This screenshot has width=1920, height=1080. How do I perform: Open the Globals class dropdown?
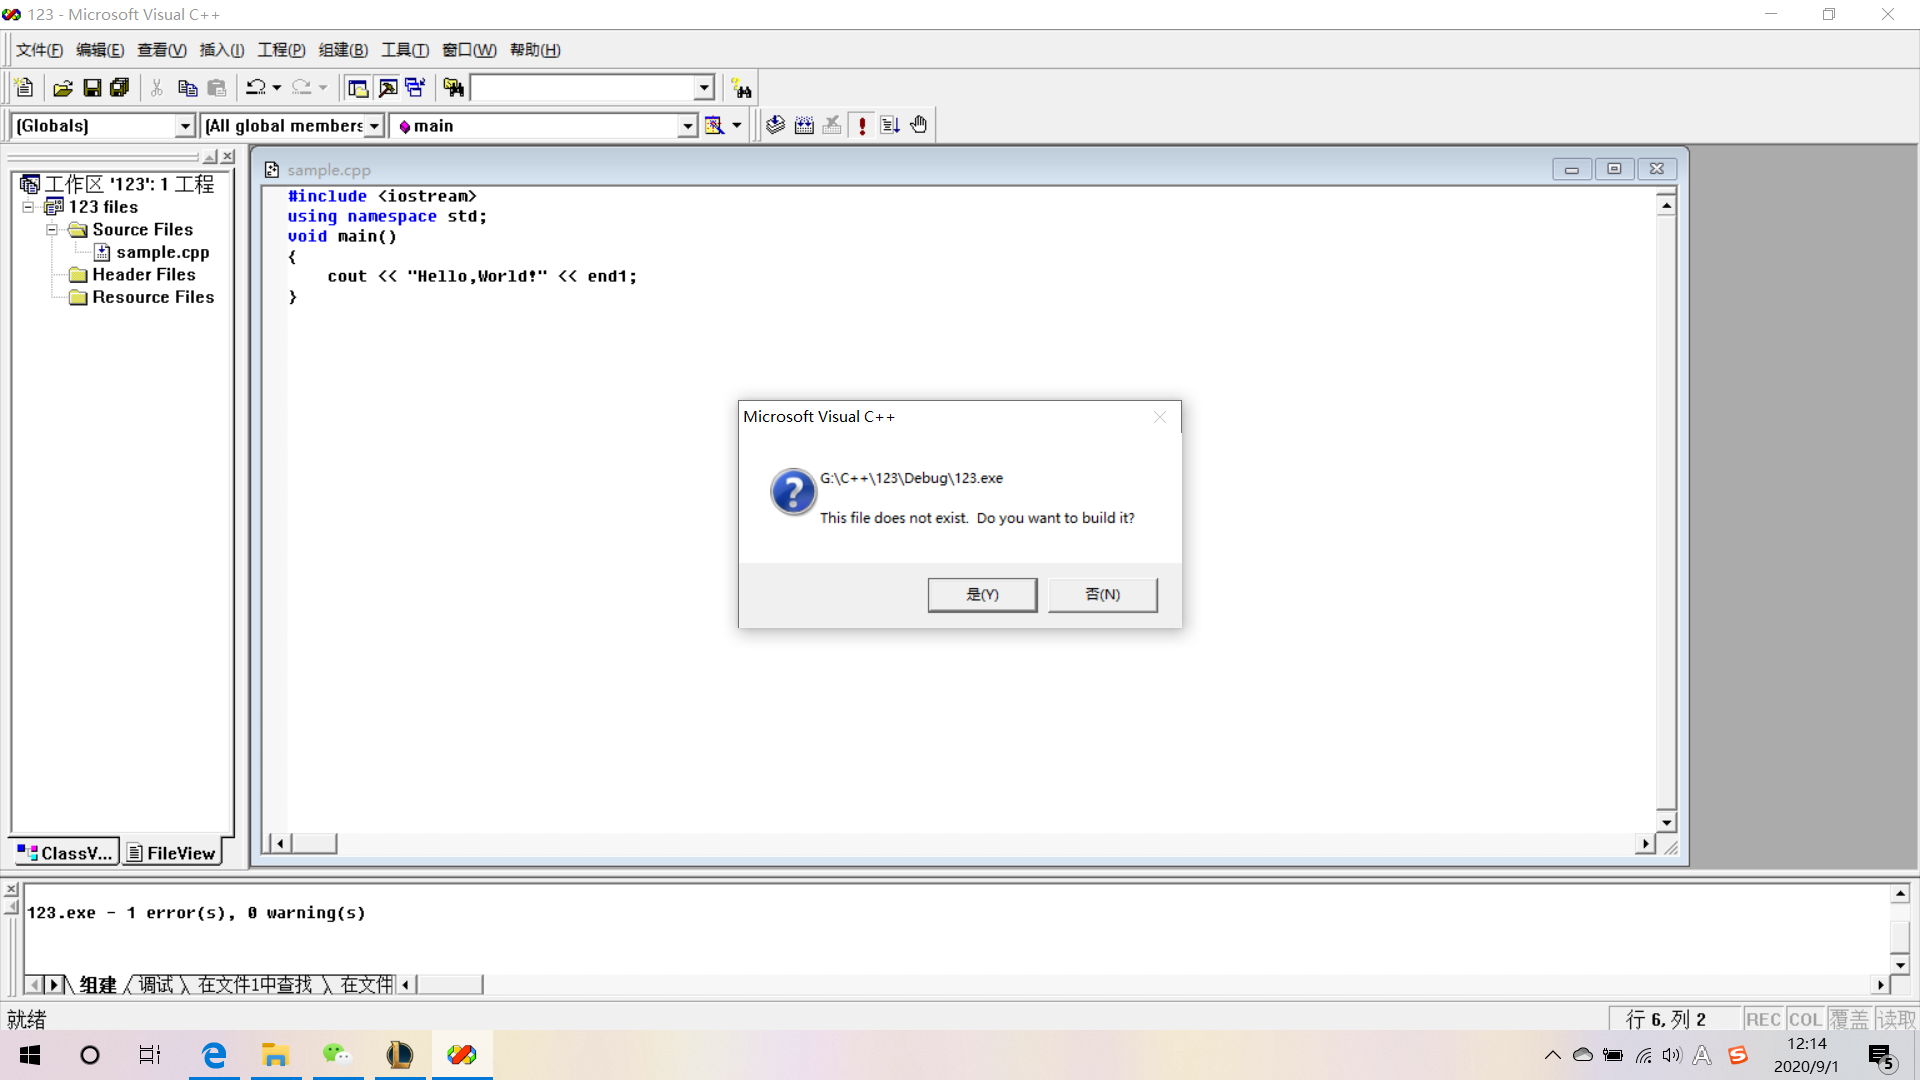pyautogui.click(x=185, y=126)
